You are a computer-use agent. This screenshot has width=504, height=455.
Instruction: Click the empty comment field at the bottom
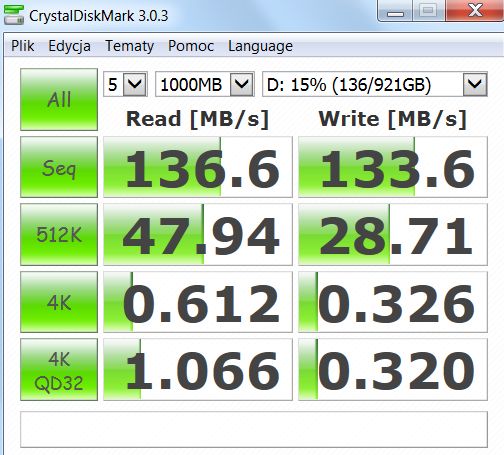click(254, 430)
